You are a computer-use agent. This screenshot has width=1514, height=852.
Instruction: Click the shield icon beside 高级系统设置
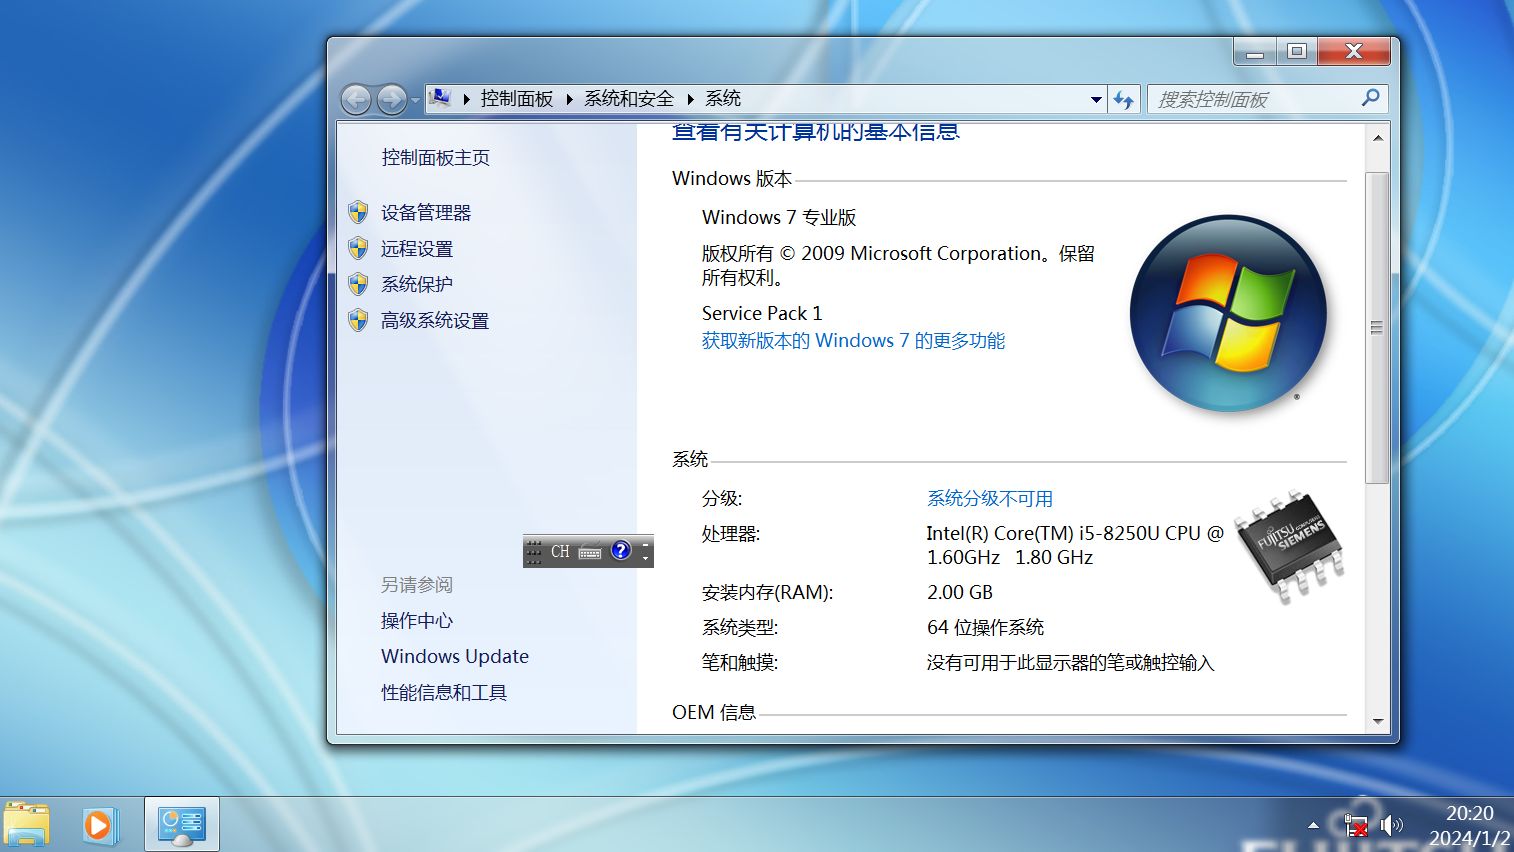[358, 320]
